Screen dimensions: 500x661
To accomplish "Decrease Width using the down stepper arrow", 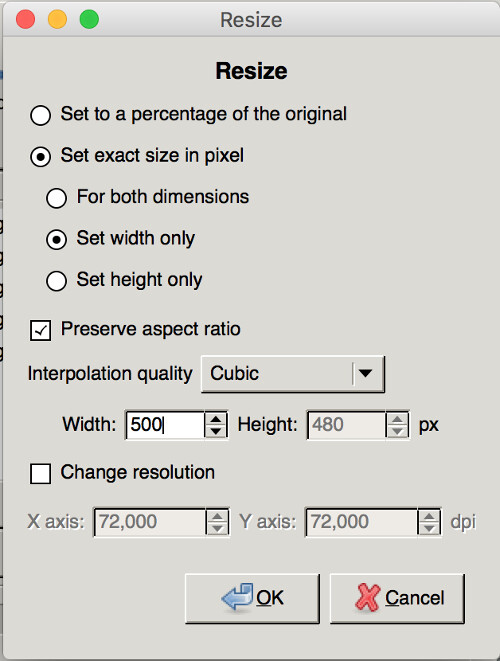I will pos(216,431).
